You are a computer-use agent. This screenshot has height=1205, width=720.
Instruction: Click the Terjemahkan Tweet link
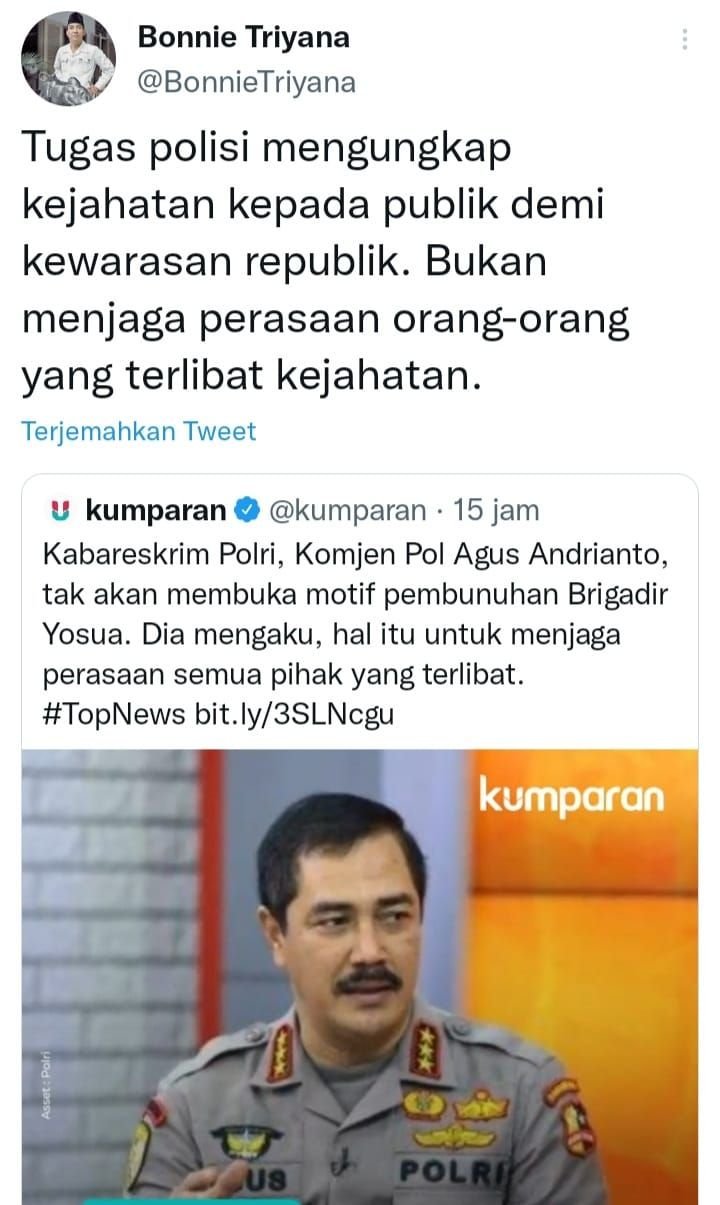click(x=139, y=431)
